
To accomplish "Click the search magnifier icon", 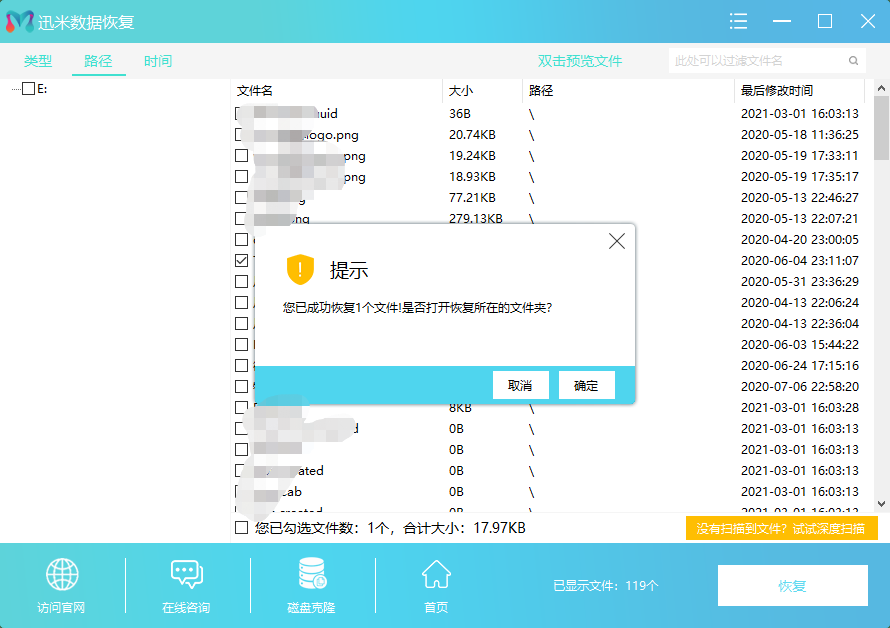I will click(853, 60).
